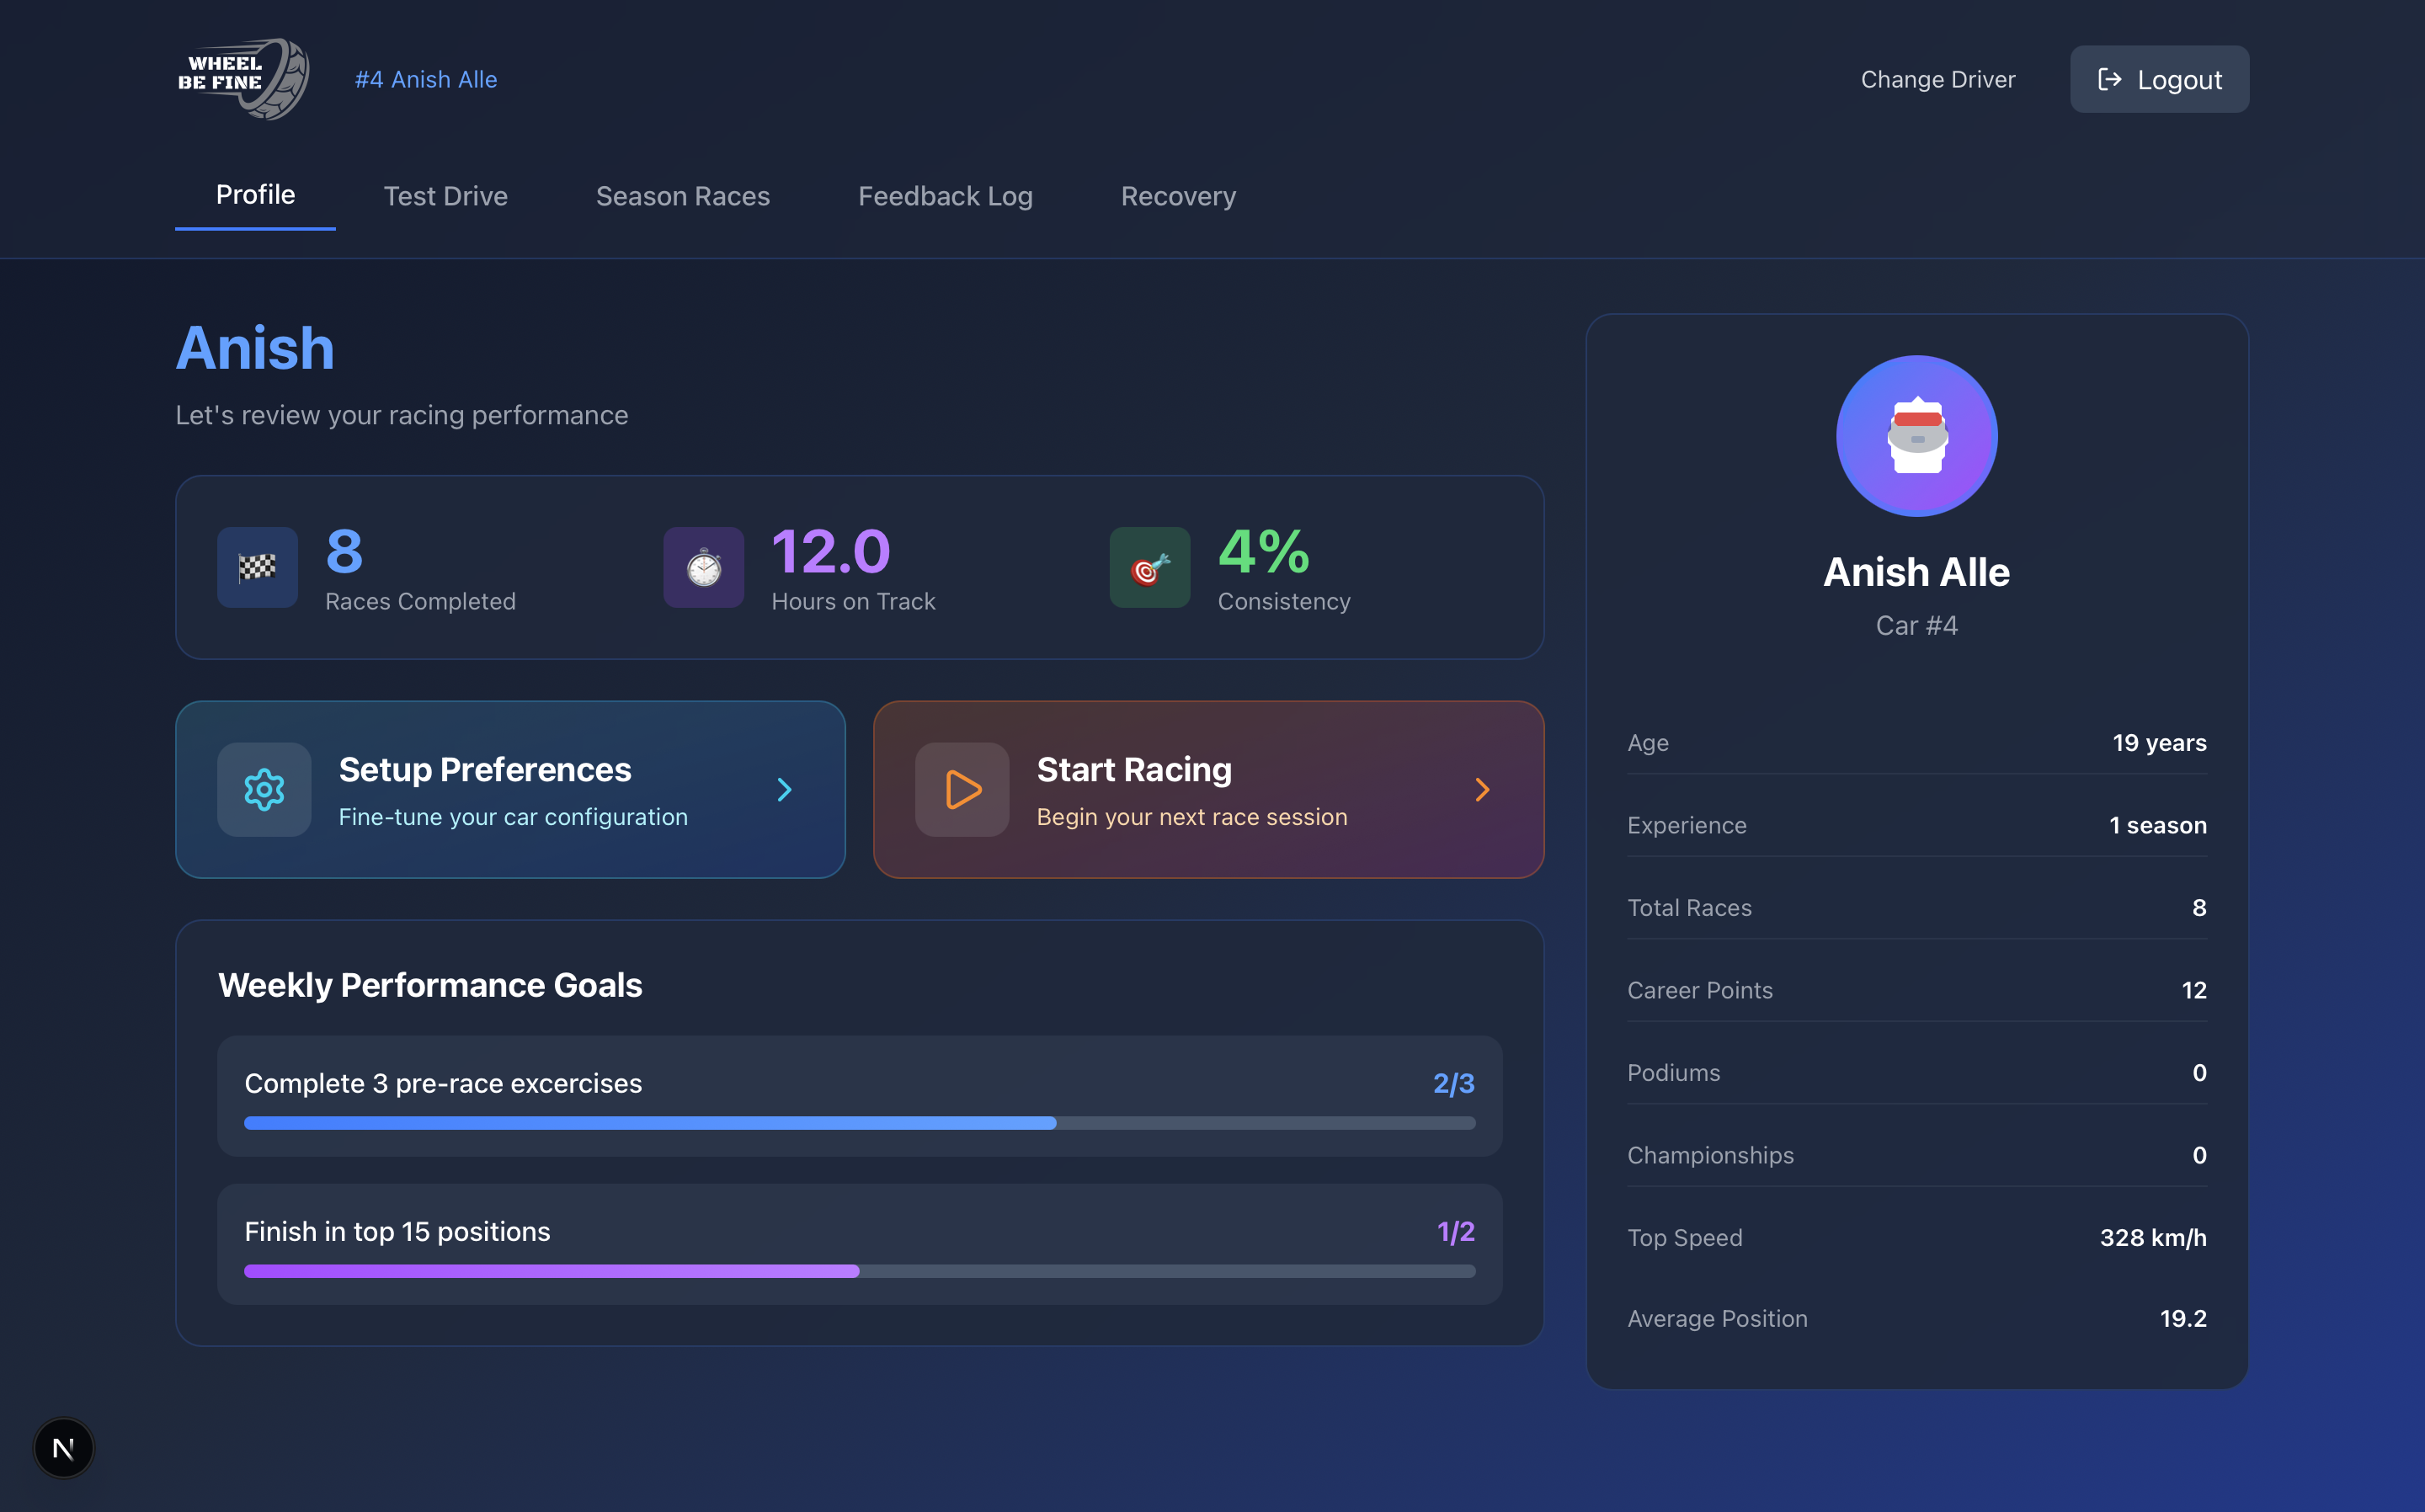Expand Setup Preferences via its chevron arrow
Viewport: 2425px width, 1512px height.
(785, 790)
